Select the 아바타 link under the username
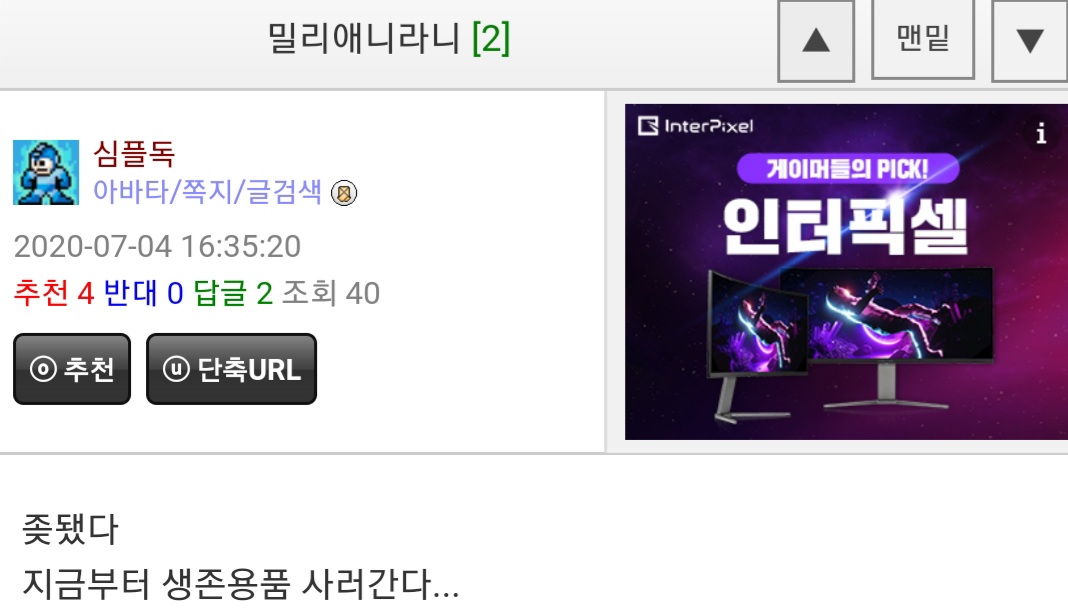The height and width of the screenshot is (612, 1068). click(131, 191)
